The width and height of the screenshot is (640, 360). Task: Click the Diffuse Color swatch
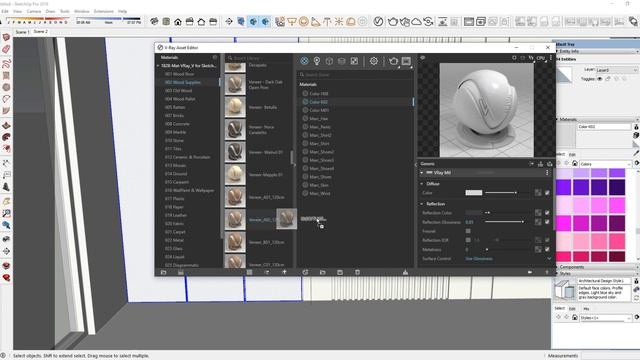[473, 193]
